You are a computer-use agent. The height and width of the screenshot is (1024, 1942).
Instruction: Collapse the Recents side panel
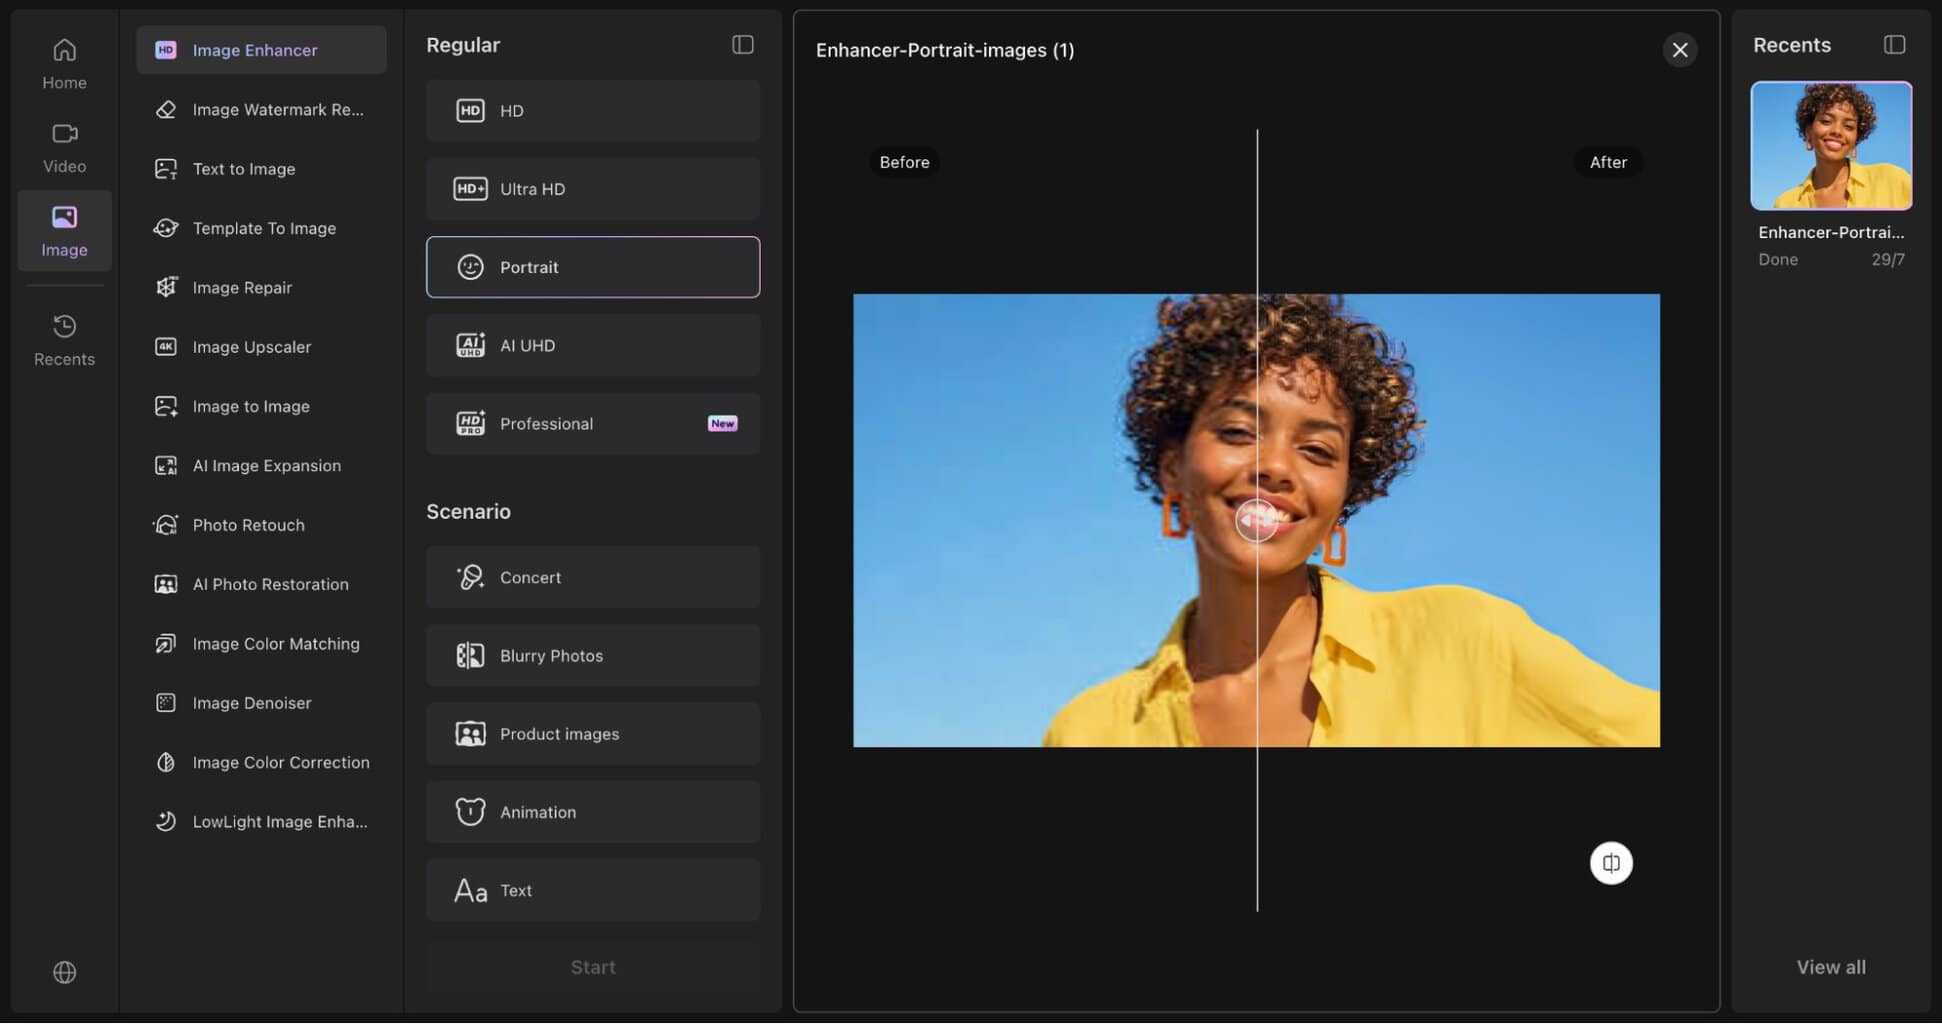(1894, 45)
